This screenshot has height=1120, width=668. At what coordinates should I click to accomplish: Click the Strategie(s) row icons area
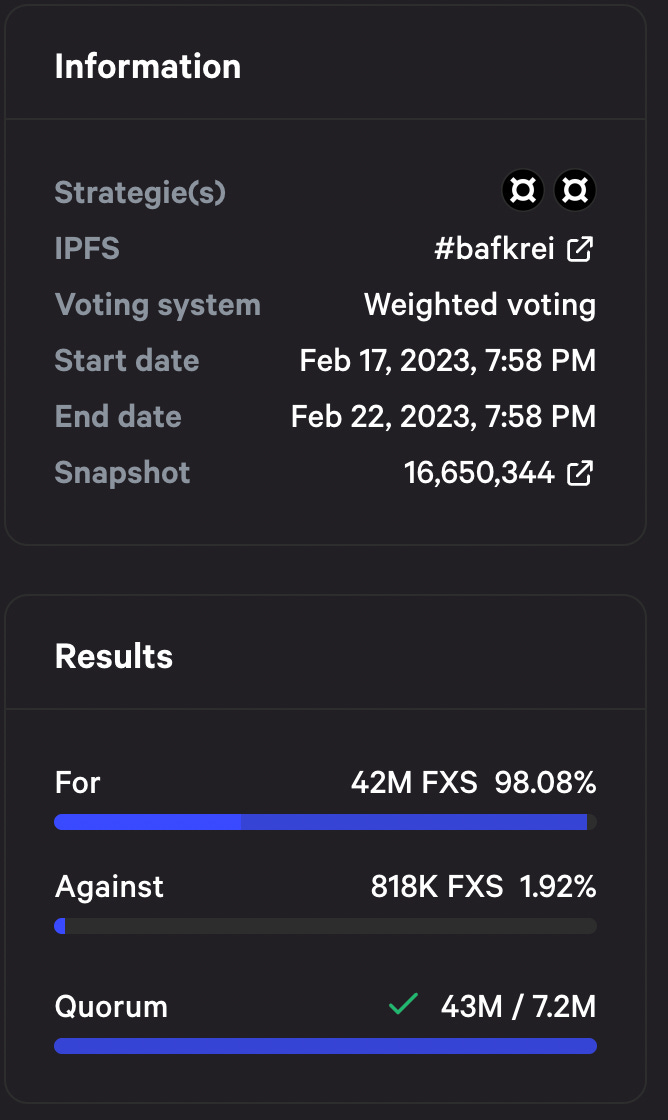coord(548,190)
